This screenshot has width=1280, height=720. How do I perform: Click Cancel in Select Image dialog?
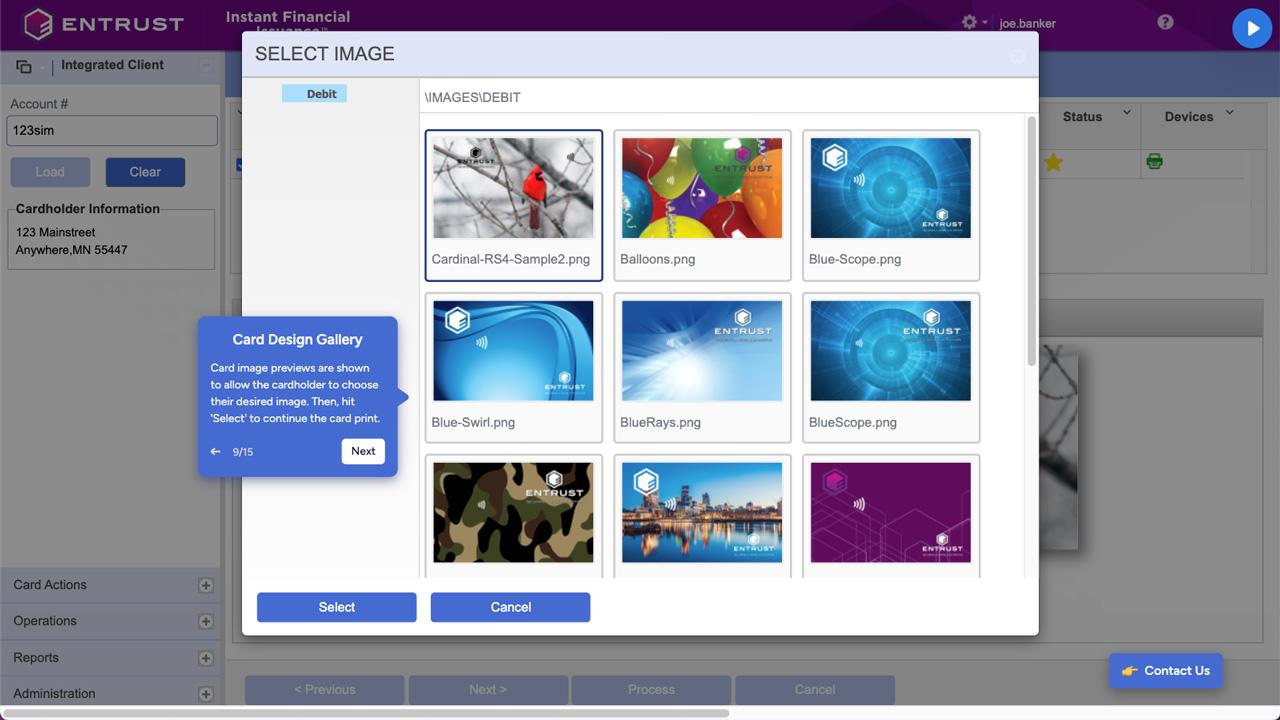click(510, 607)
